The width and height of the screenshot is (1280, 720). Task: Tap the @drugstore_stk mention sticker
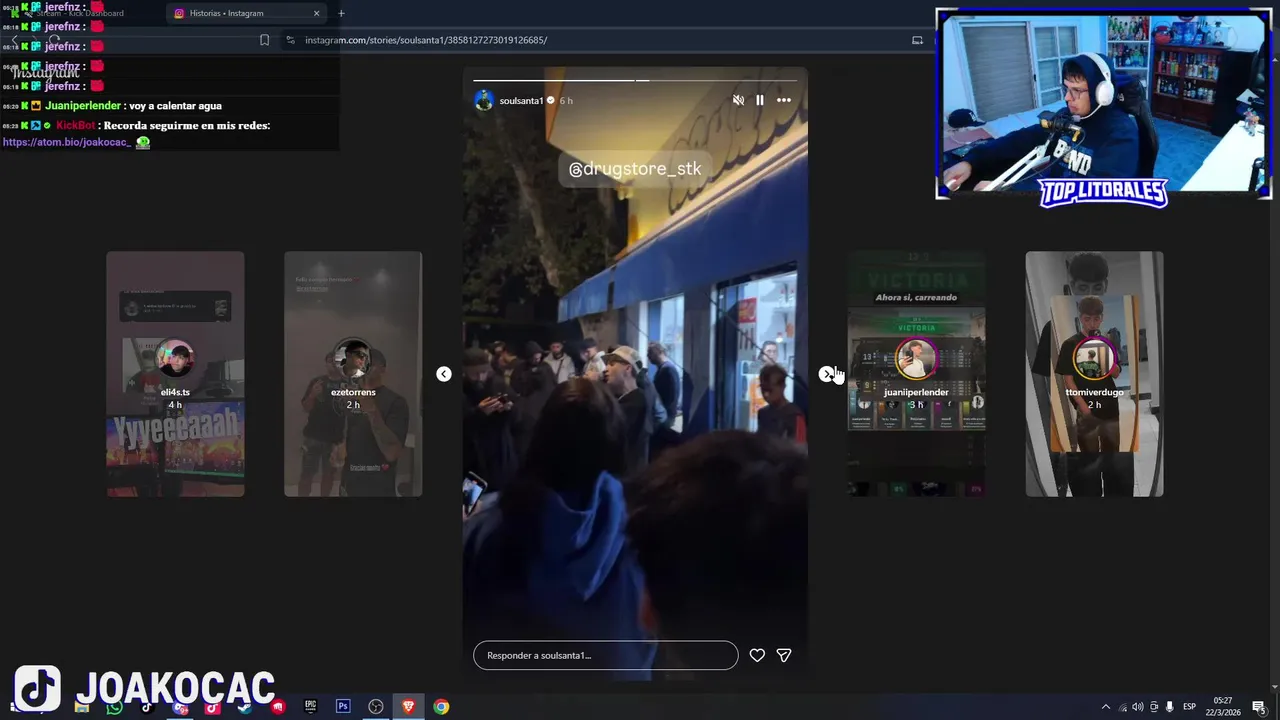pyautogui.click(x=635, y=169)
